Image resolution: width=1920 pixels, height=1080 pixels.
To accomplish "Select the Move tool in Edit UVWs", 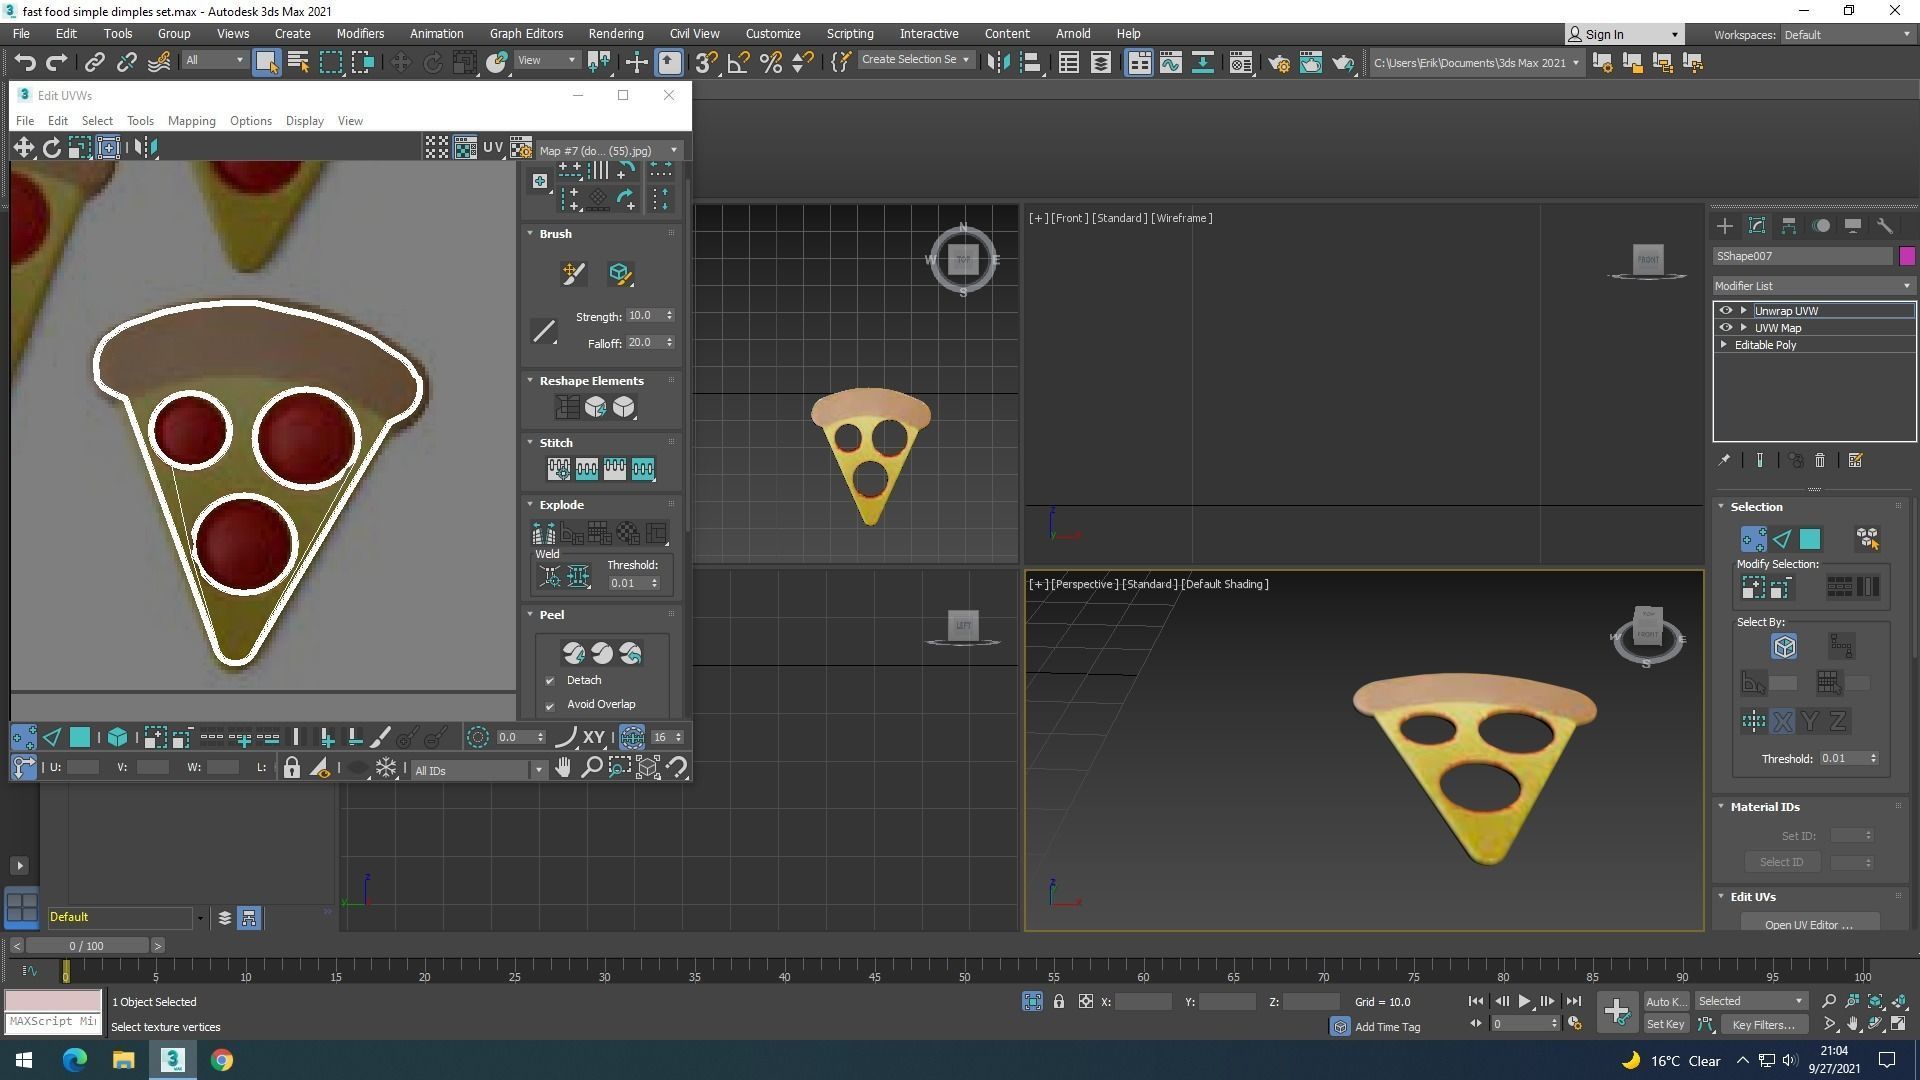I will (25, 147).
